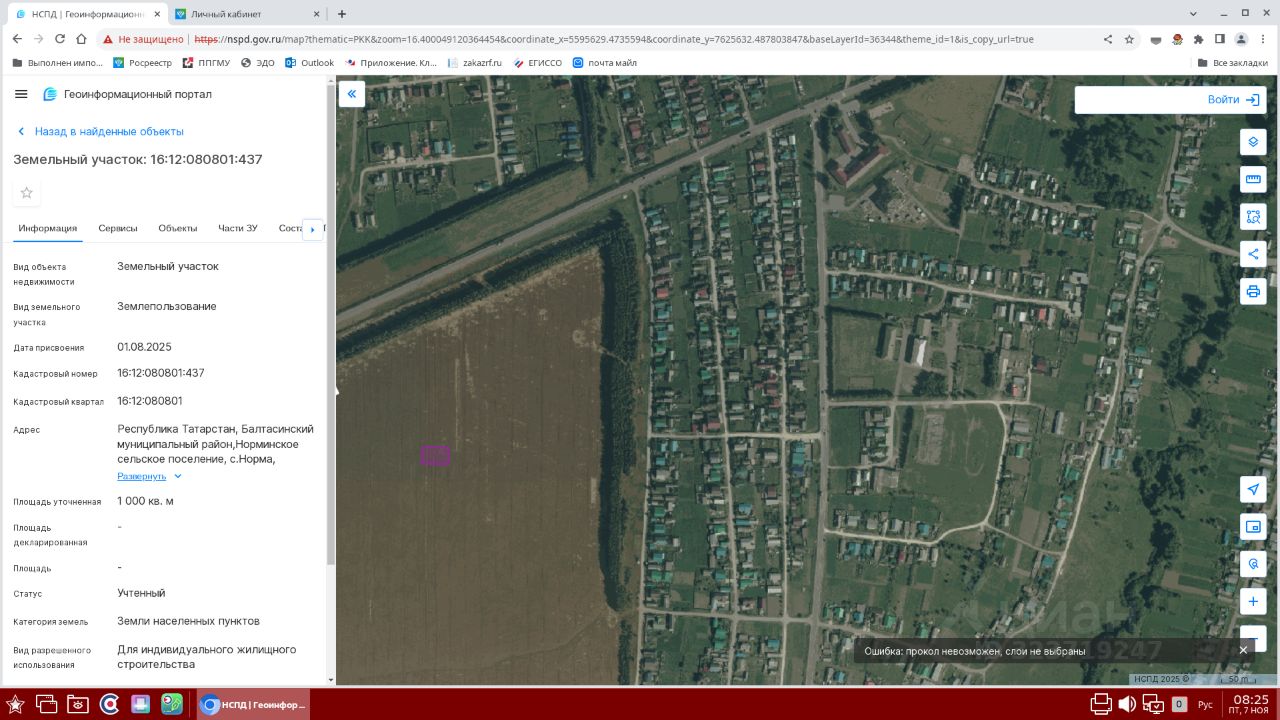Open the star start menu in the taskbar
The image size is (1280, 720).
15,704
